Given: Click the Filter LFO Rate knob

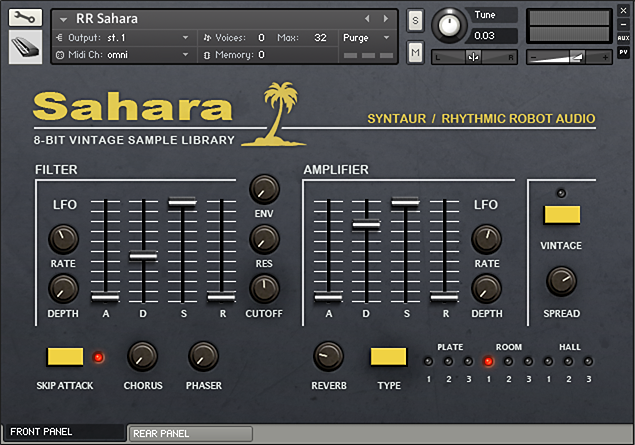Looking at the screenshot, I should tap(63, 239).
